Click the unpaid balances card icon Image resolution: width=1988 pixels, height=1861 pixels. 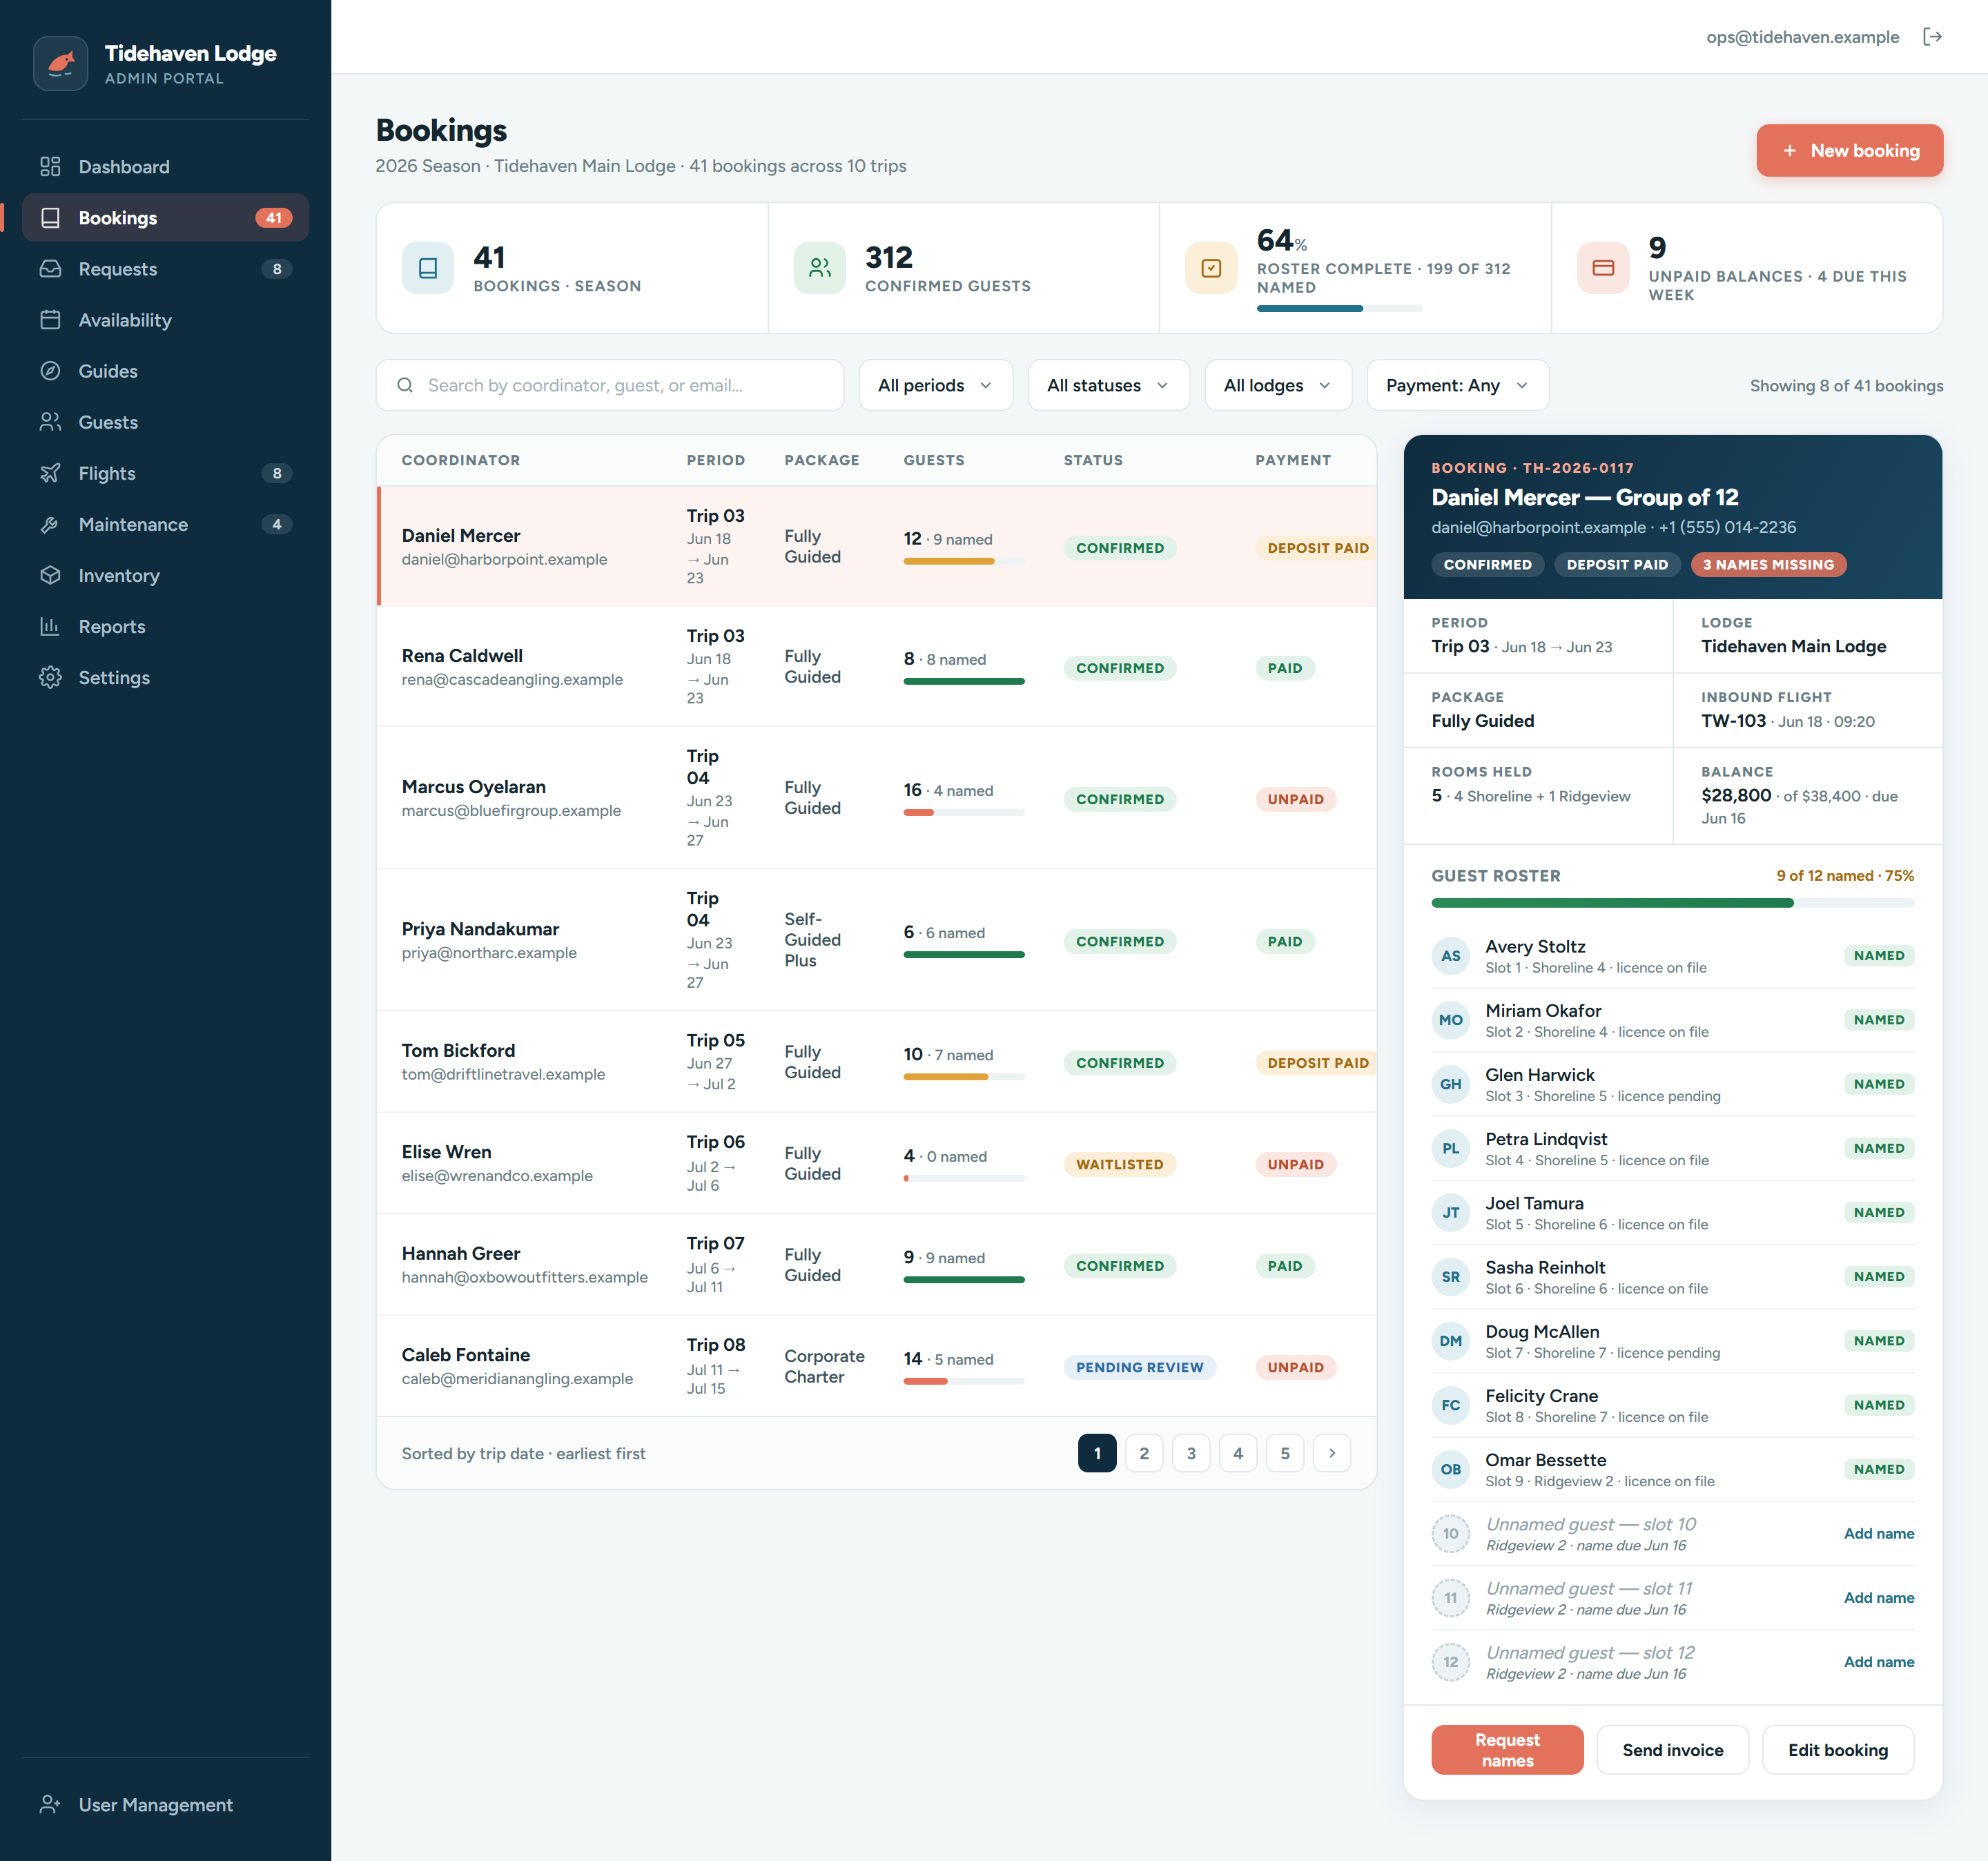pos(1603,268)
